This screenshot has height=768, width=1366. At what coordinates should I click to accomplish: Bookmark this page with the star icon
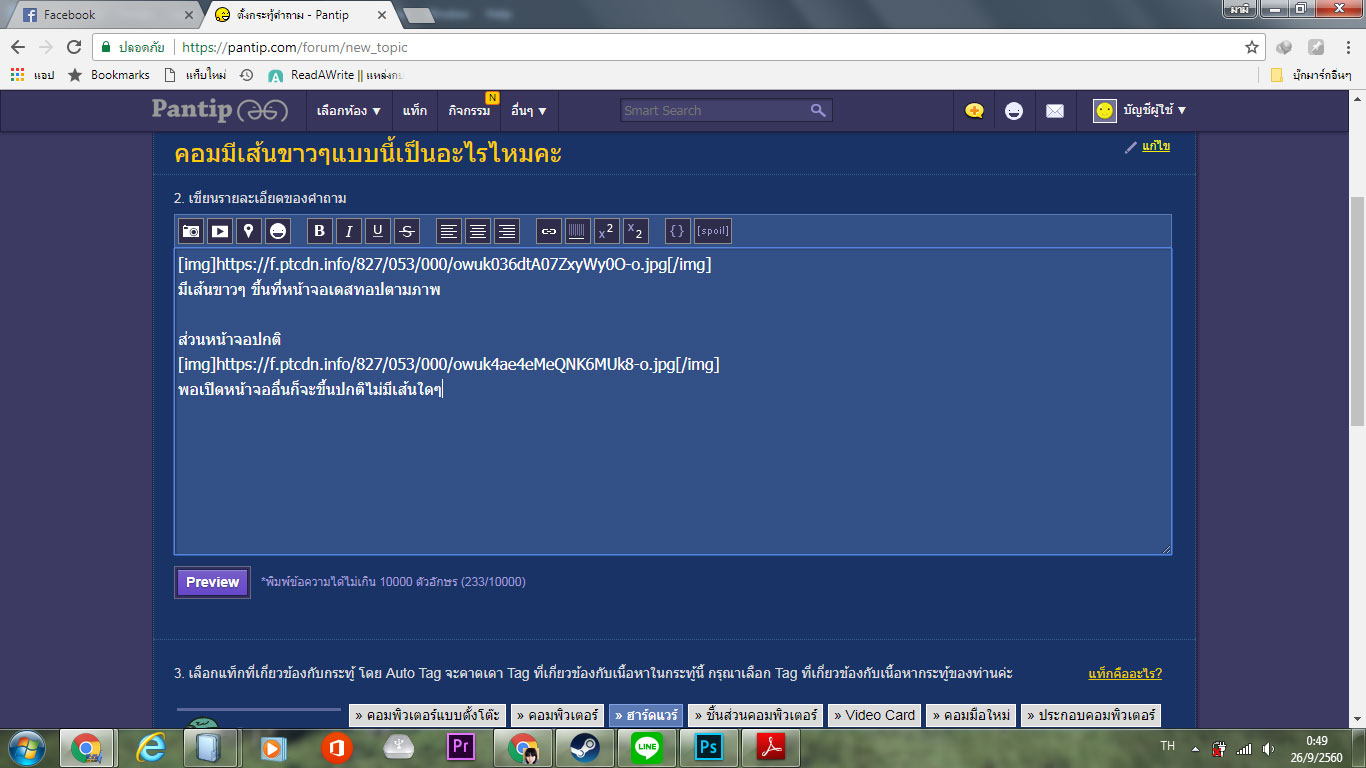(x=1251, y=47)
